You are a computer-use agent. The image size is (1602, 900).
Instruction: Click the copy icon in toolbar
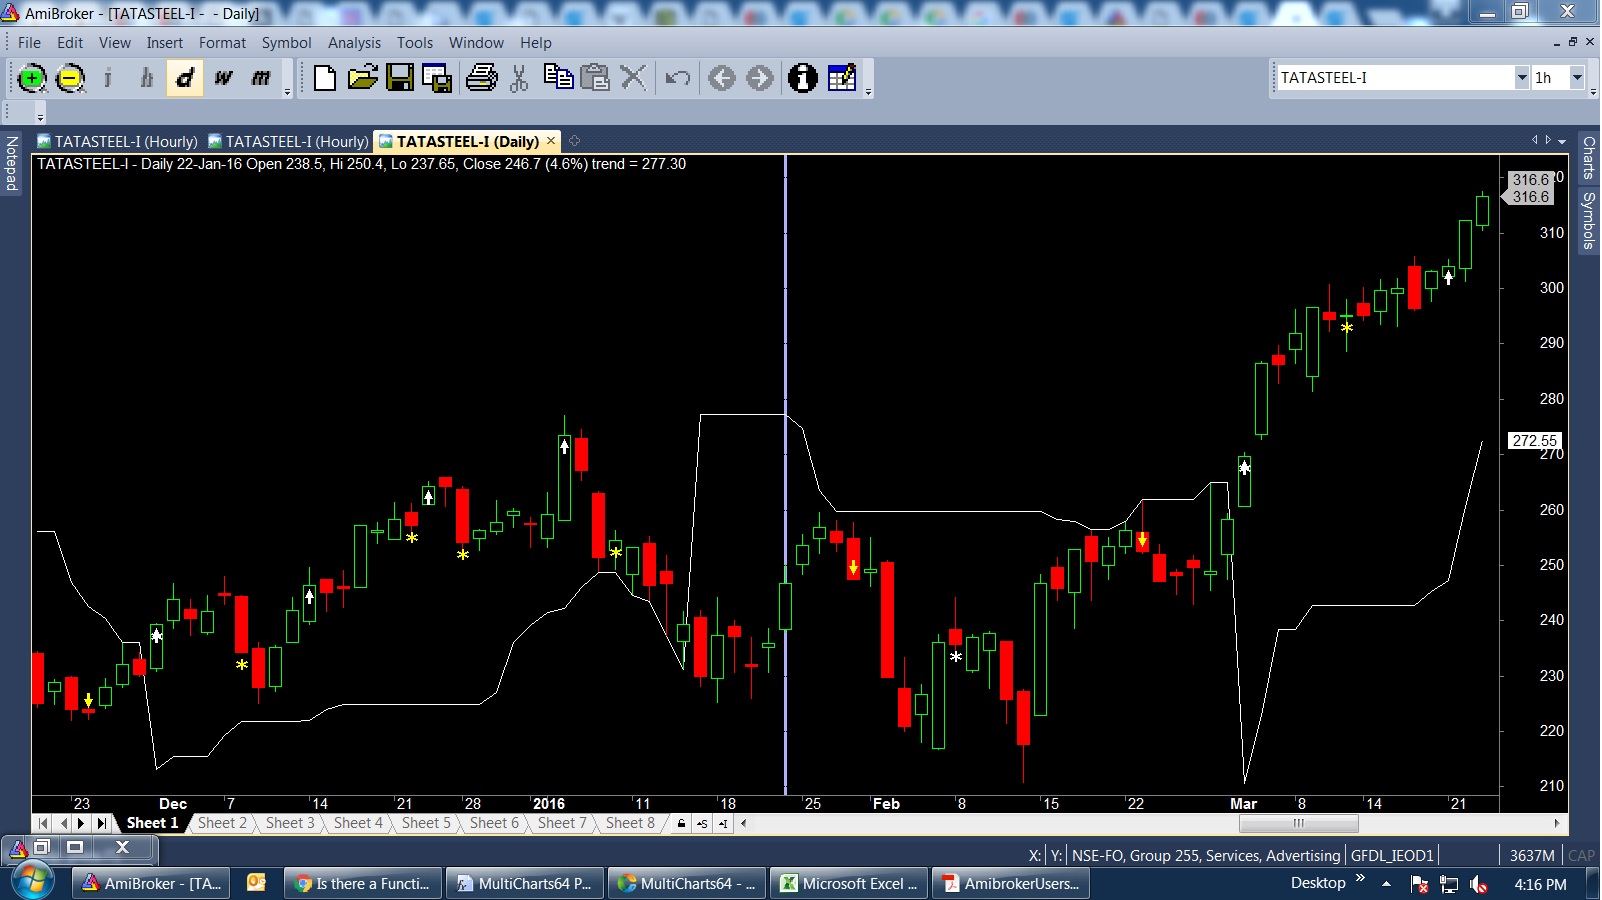coord(558,78)
